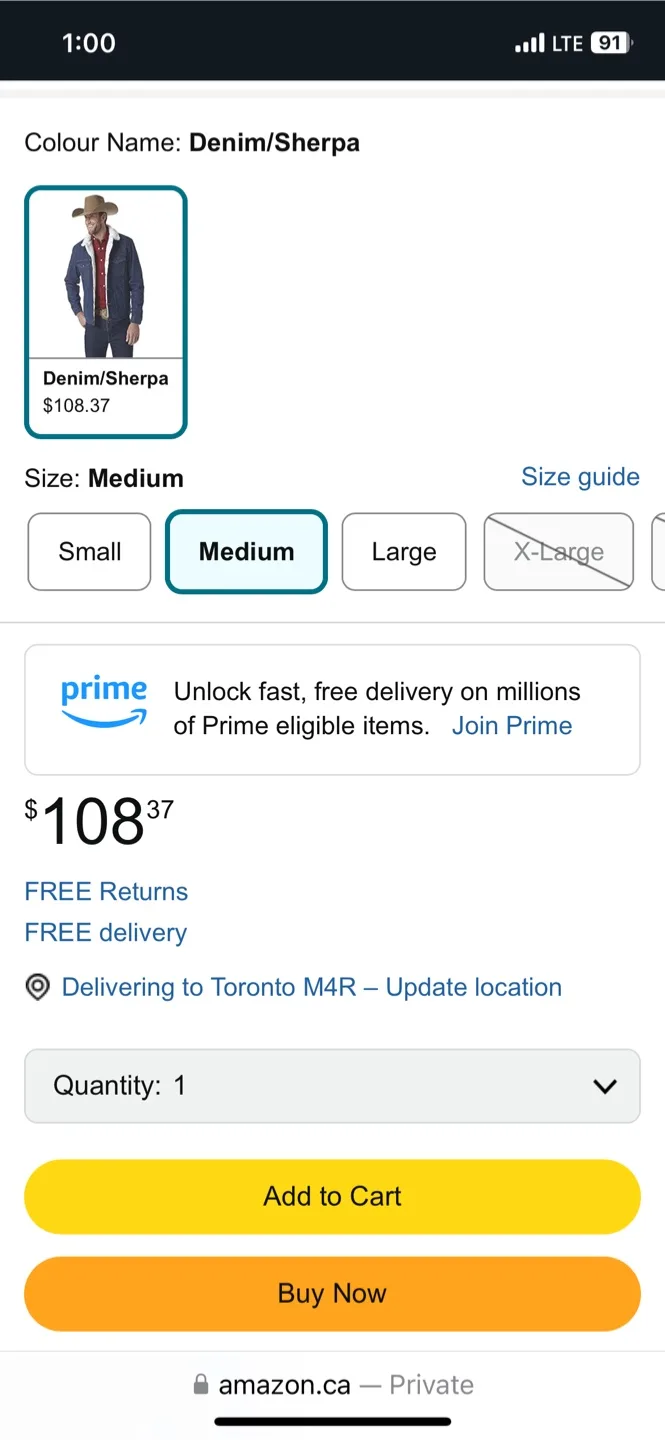This screenshot has height=1440, width=665.
Task: Open the Quantity dropdown
Action: pos(332,1086)
